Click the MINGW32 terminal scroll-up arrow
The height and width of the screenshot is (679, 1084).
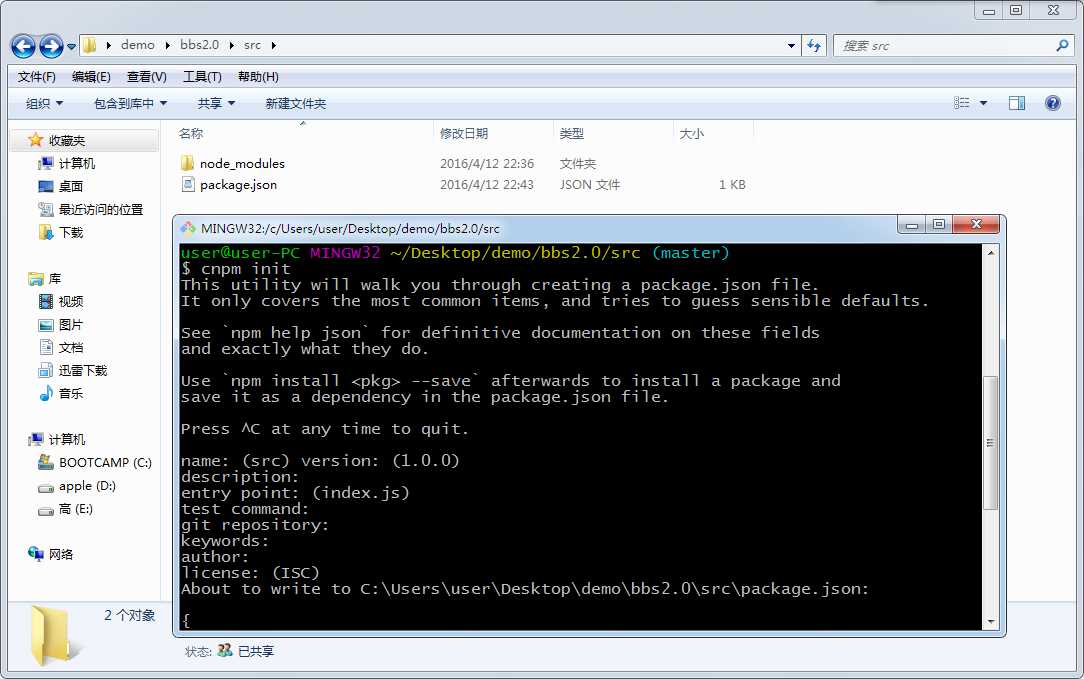pos(991,253)
